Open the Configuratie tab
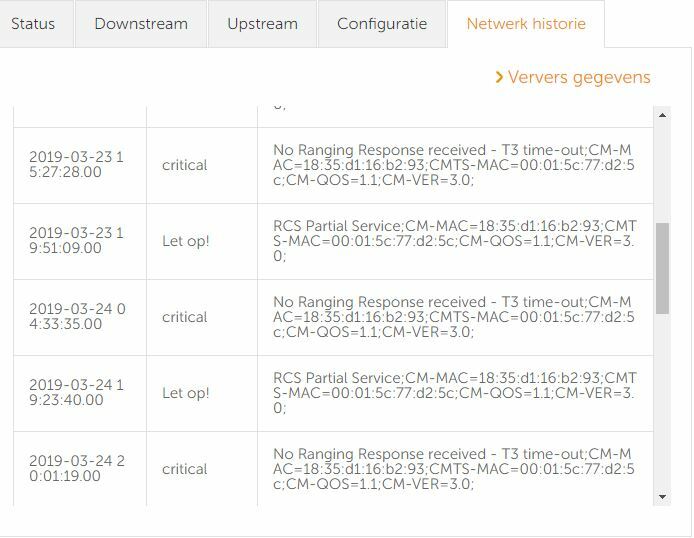Viewport: 694px width, 538px height. (382, 24)
